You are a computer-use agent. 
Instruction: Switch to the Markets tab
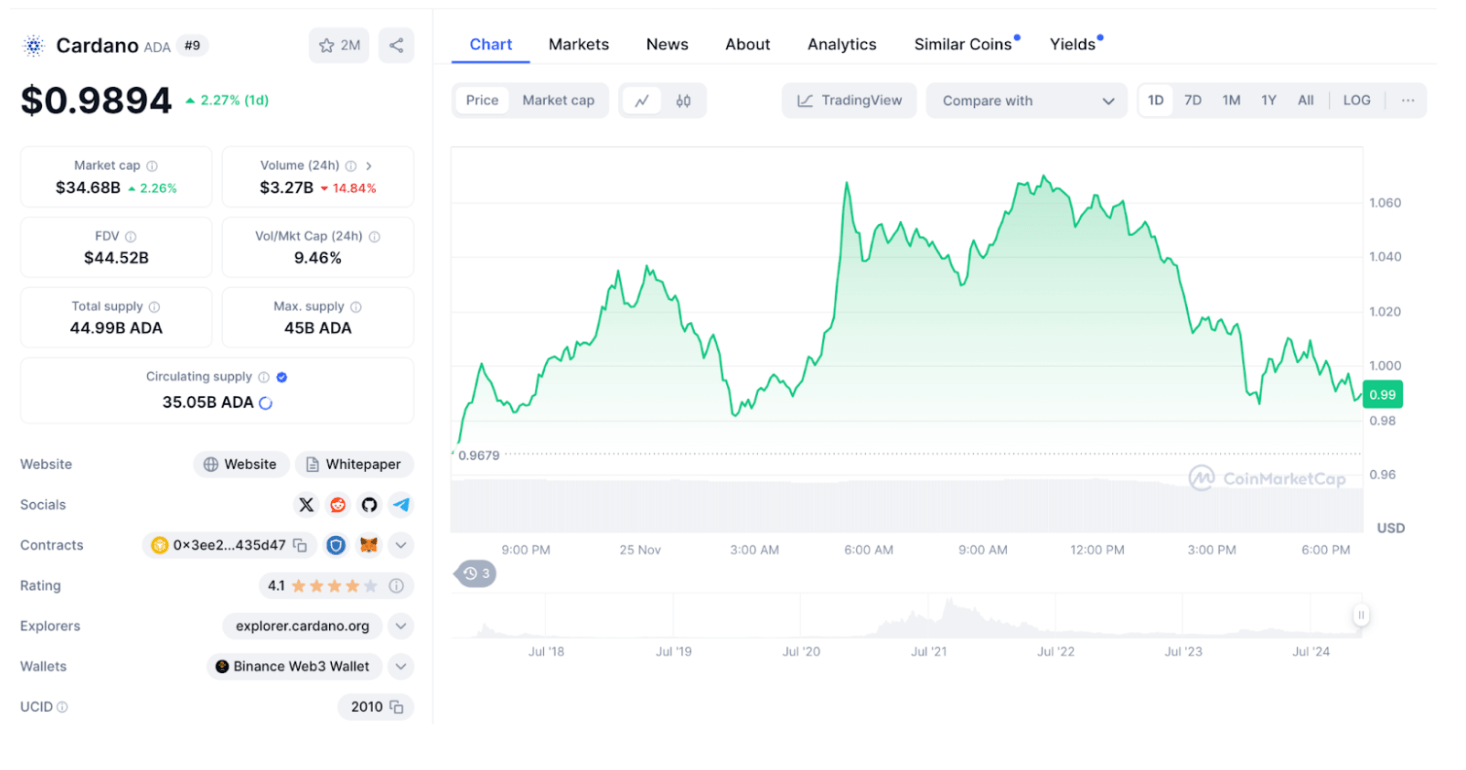[x=578, y=44]
